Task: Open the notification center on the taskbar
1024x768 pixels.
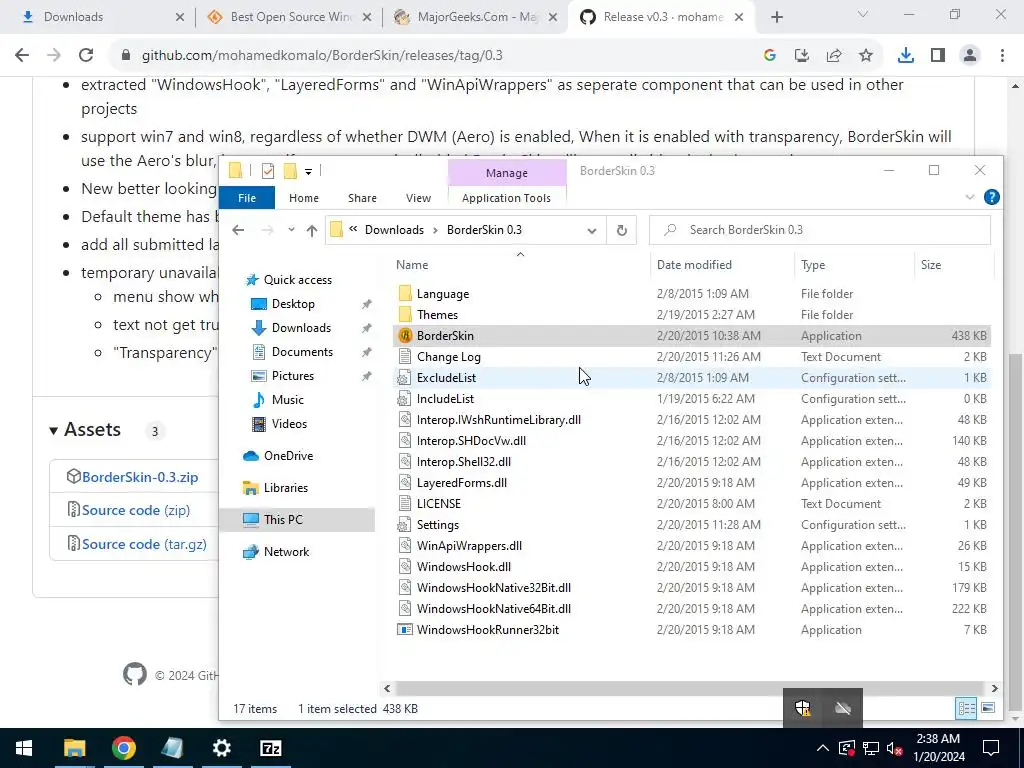Action: click(x=991, y=748)
